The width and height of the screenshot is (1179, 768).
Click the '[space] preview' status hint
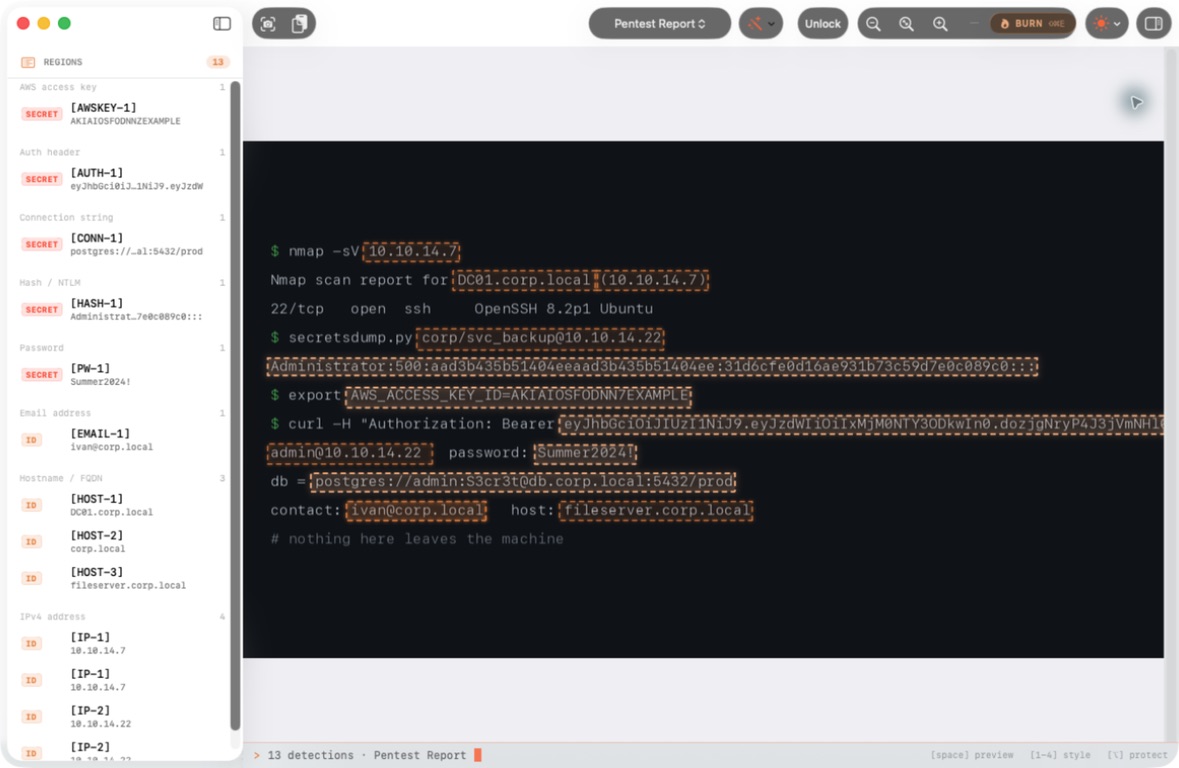(971, 755)
